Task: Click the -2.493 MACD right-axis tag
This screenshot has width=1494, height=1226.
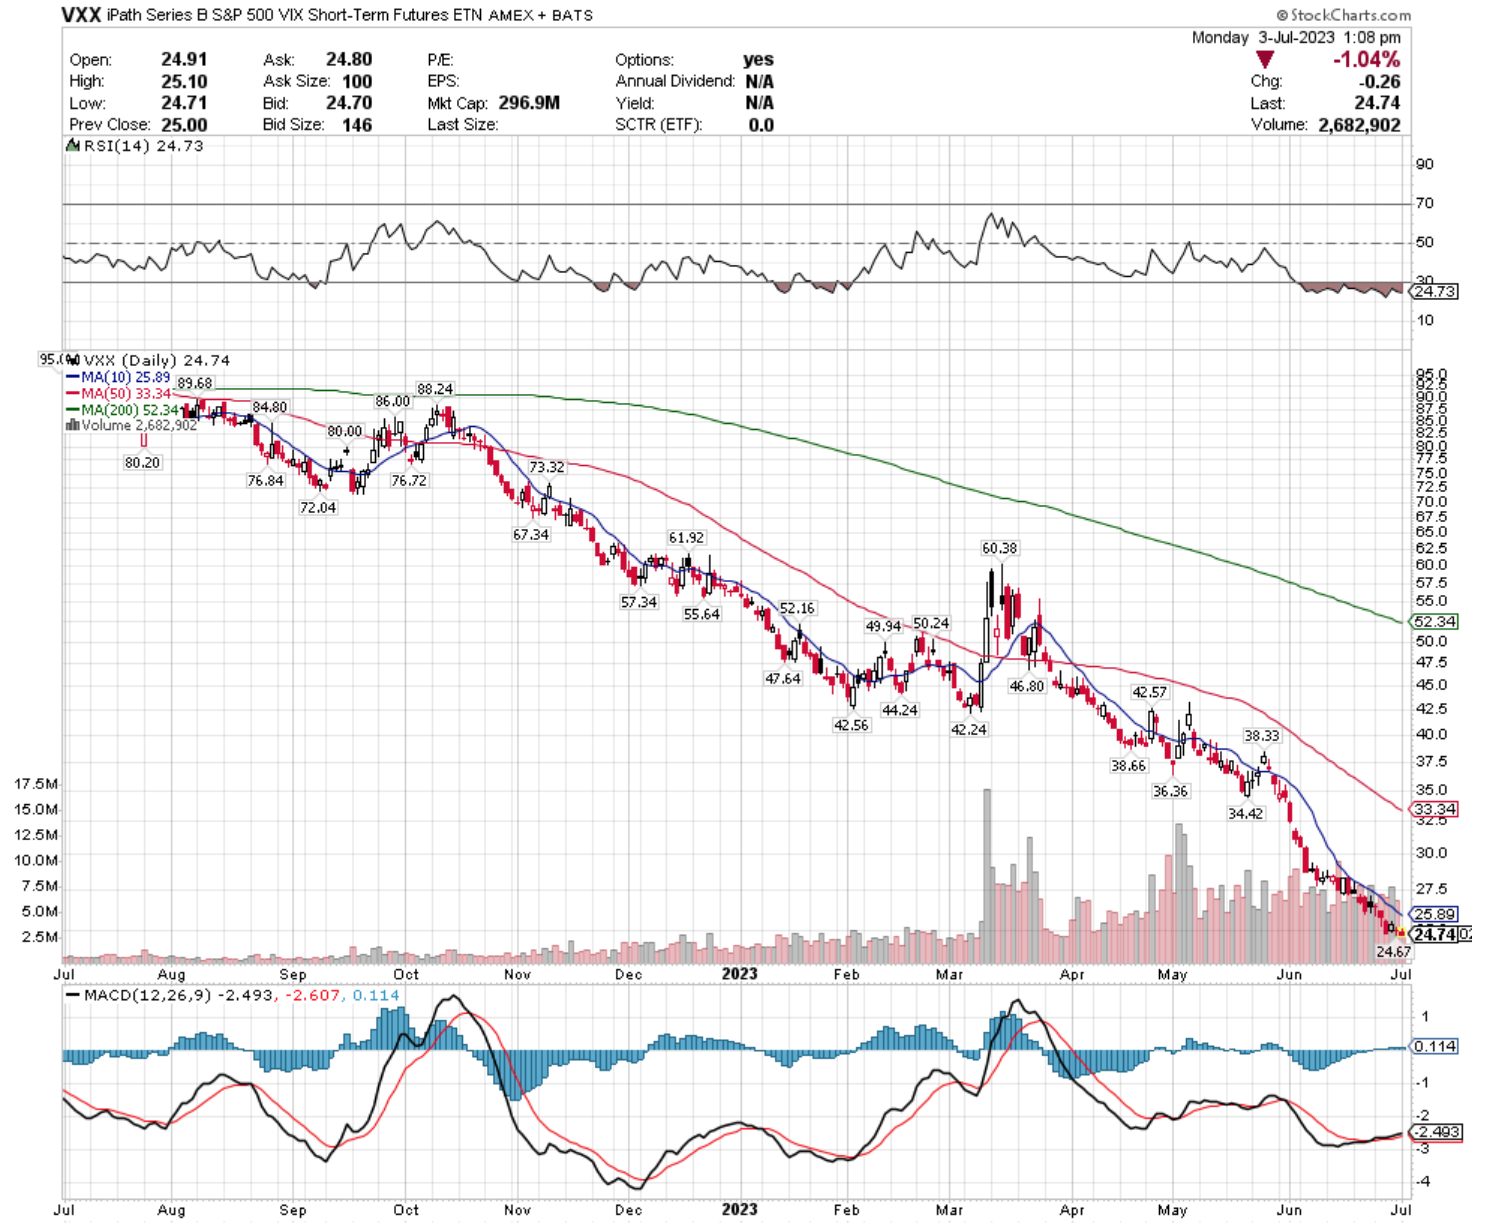Action: point(1436,1132)
